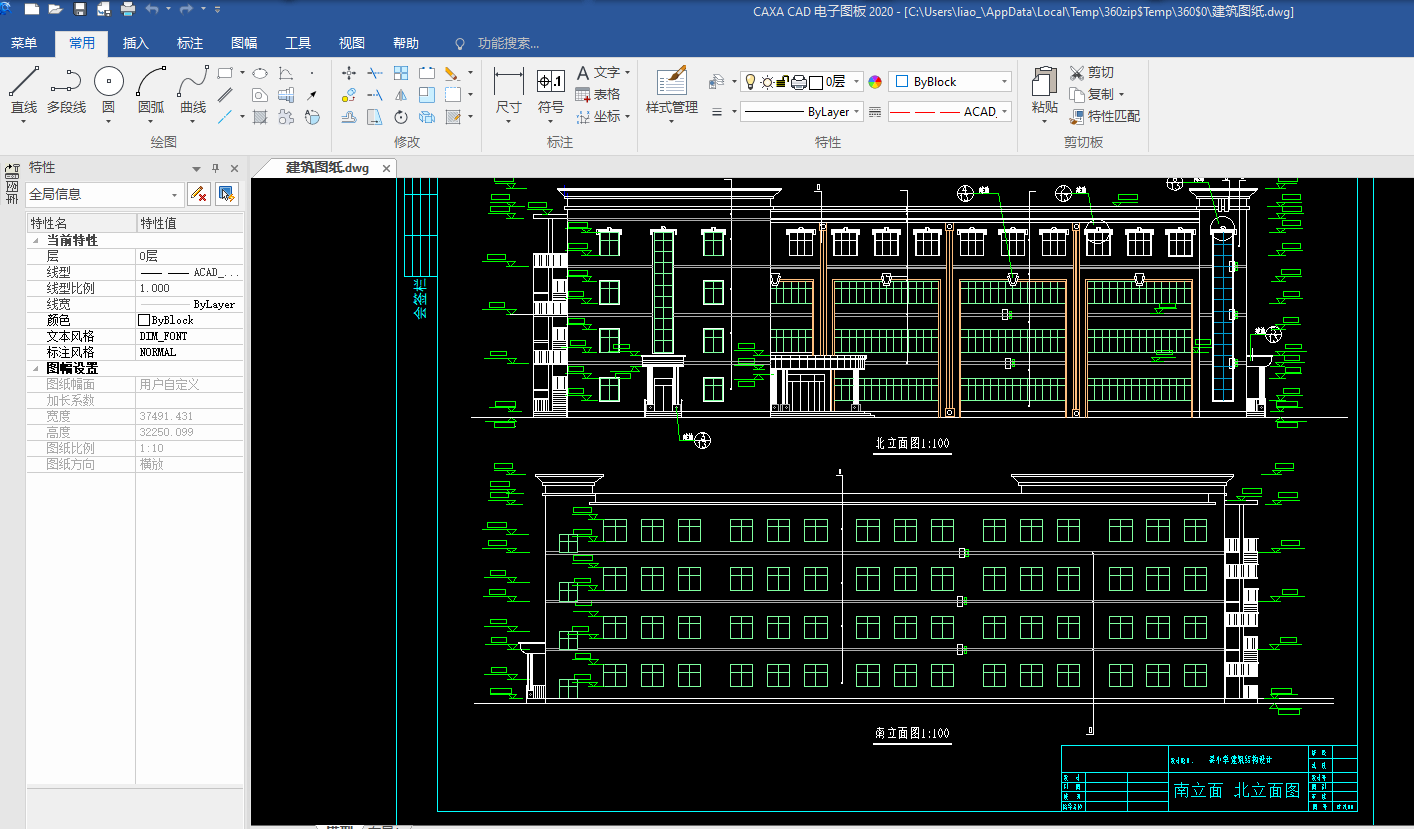Choose the 多段线 polyline tool
1414x829 pixels.
(66, 91)
